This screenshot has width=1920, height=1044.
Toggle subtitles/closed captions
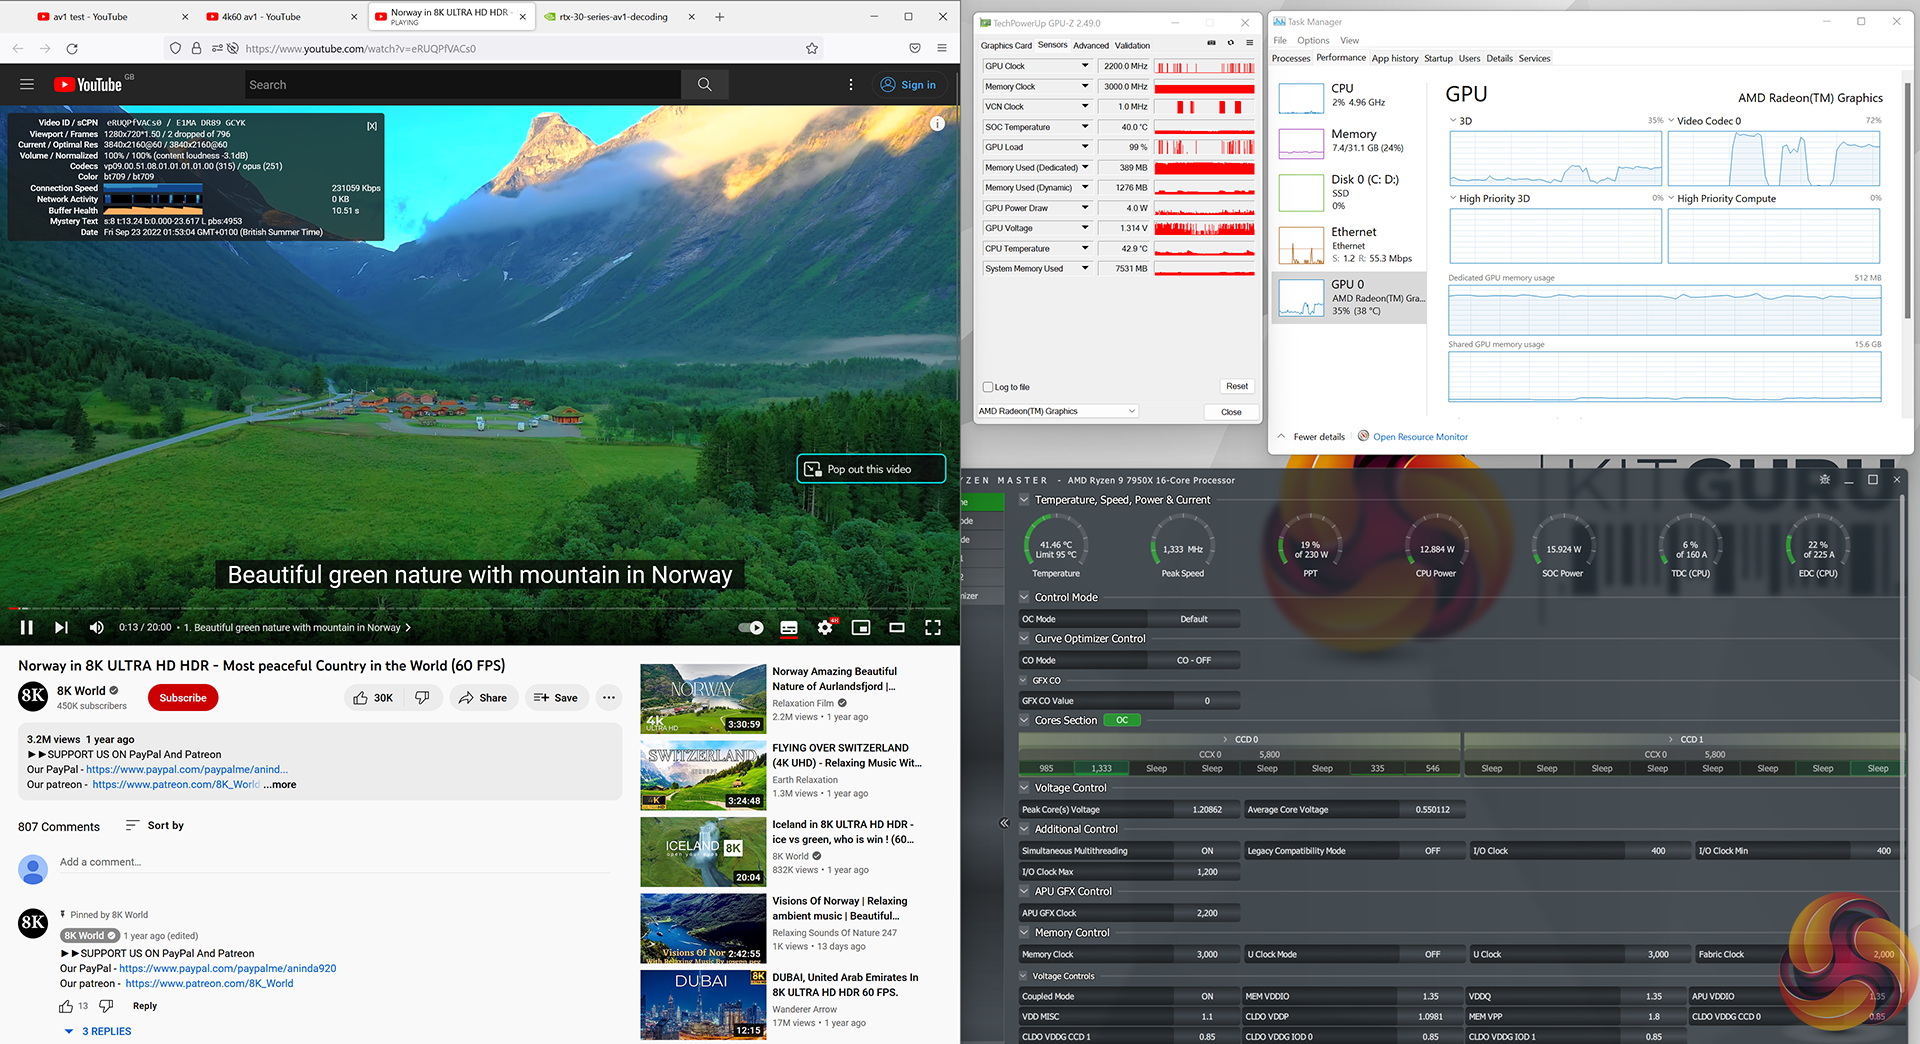(789, 628)
